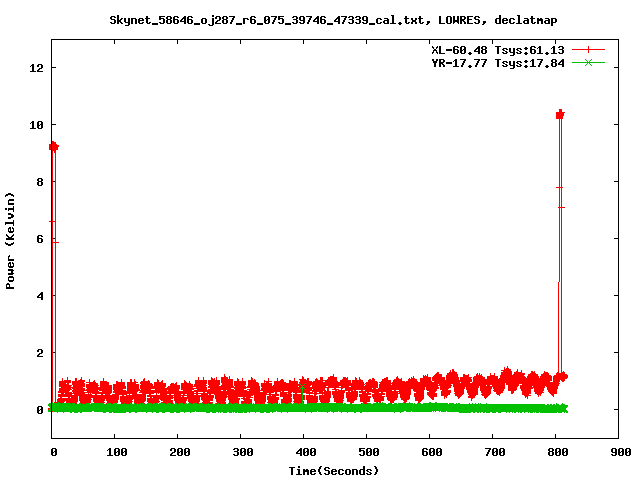Select the YR-17.77 Tsys:17.84 legend label
This screenshot has height=480, width=640.
click(x=498, y=63)
